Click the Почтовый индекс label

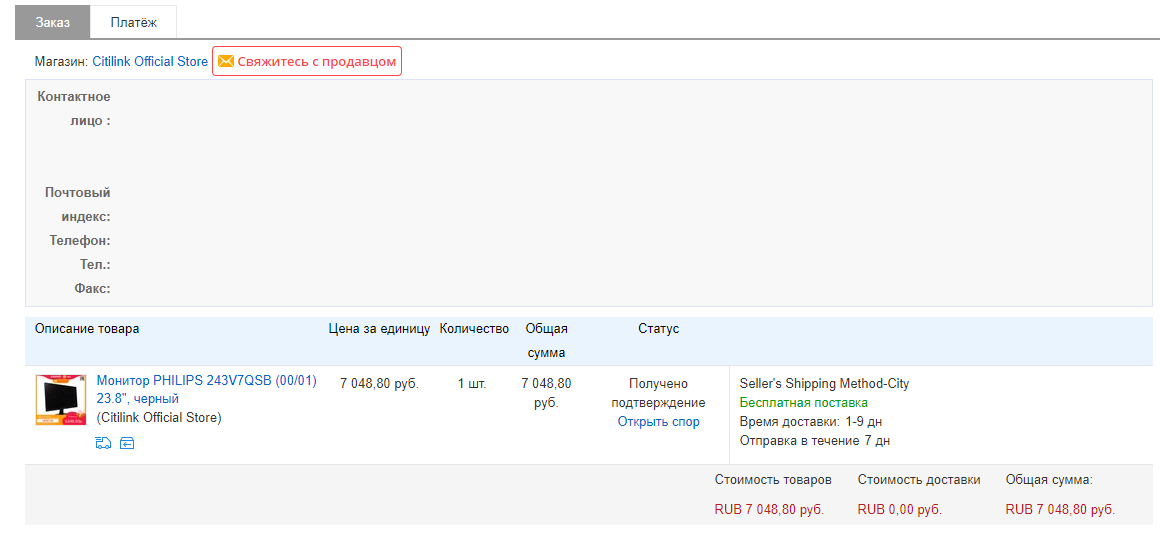tap(78, 205)
